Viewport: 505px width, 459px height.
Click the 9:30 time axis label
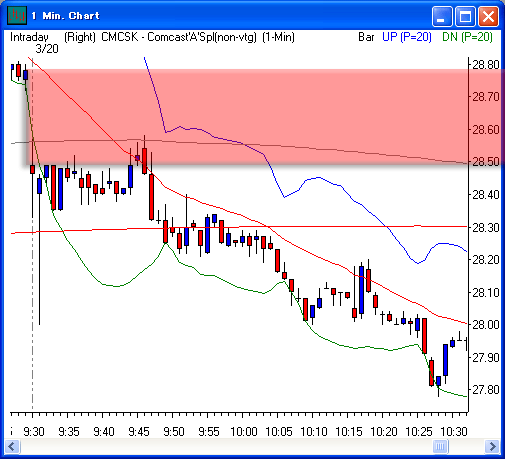click(34, 432)
